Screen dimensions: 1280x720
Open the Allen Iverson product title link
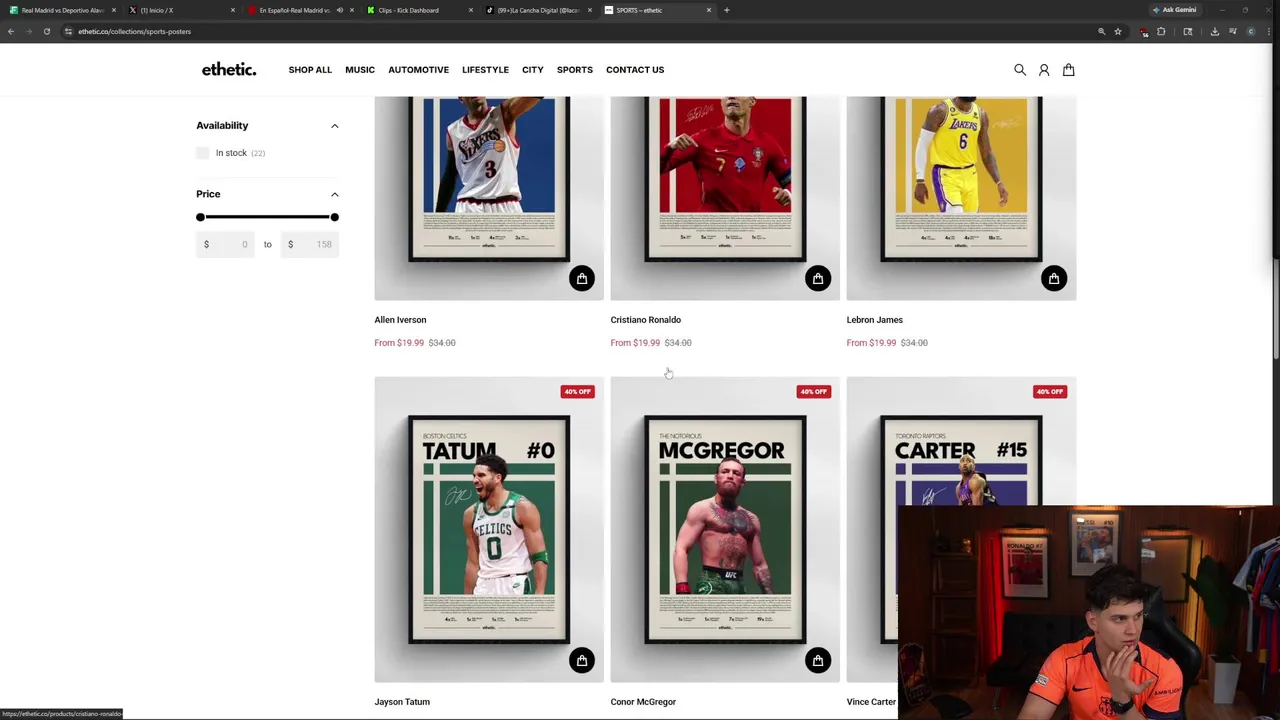pyautogui.click(x=400, y=320)
